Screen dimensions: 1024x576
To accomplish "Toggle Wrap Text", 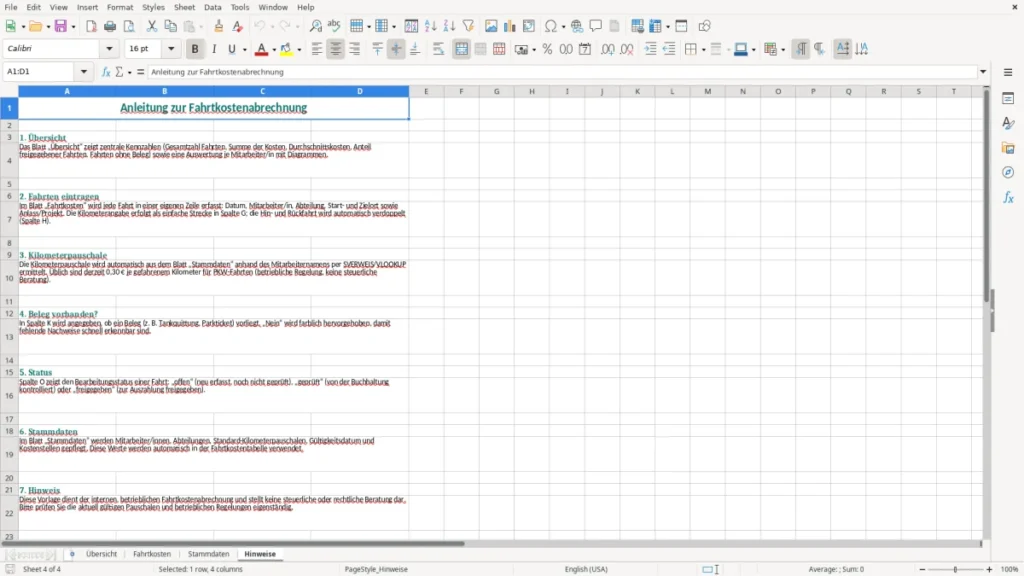I will (438, 49).
